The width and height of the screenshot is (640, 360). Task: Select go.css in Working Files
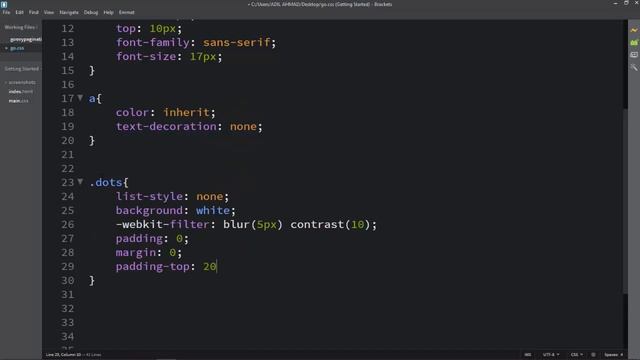(x=17, y=48)
